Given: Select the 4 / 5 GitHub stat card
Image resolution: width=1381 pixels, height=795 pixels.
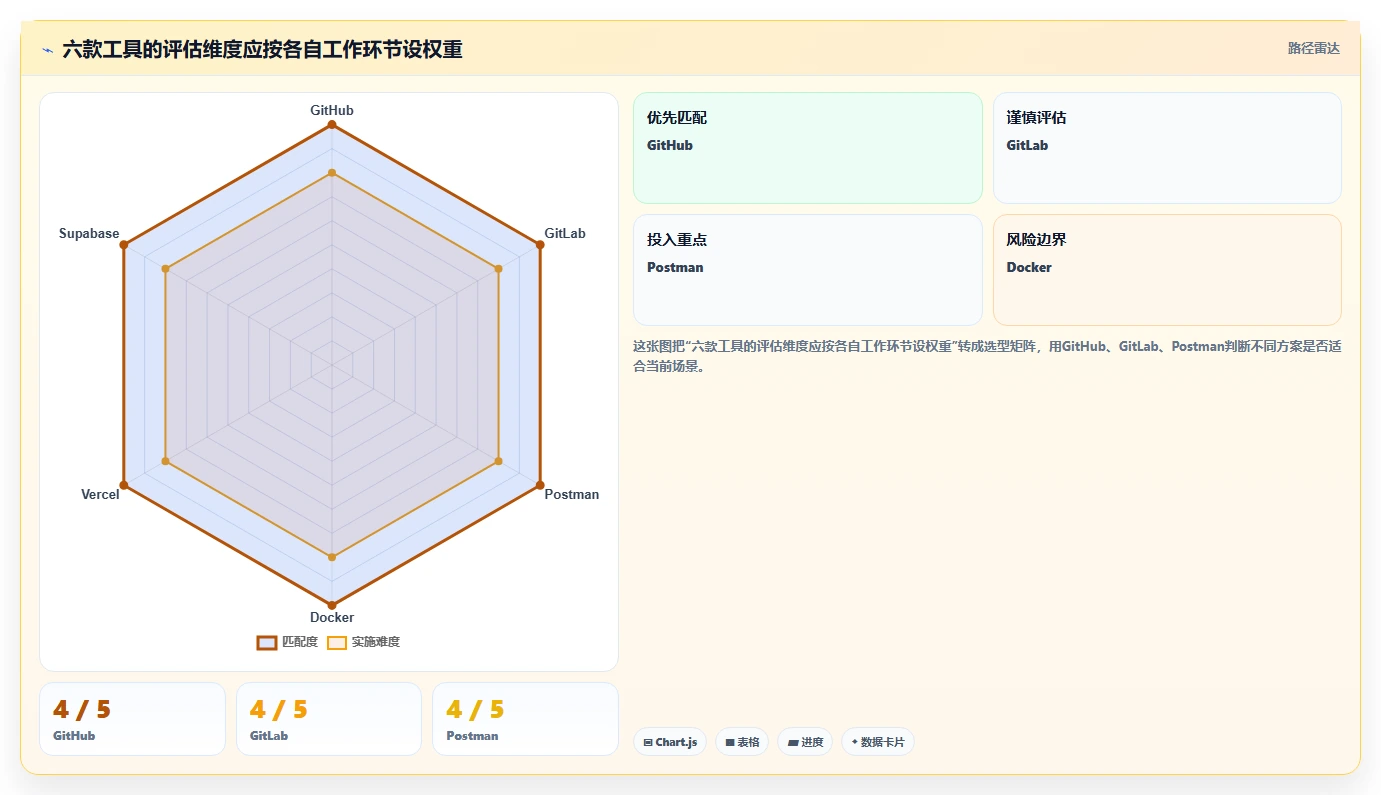Looking at the screenshot, I should click(132, 719).
